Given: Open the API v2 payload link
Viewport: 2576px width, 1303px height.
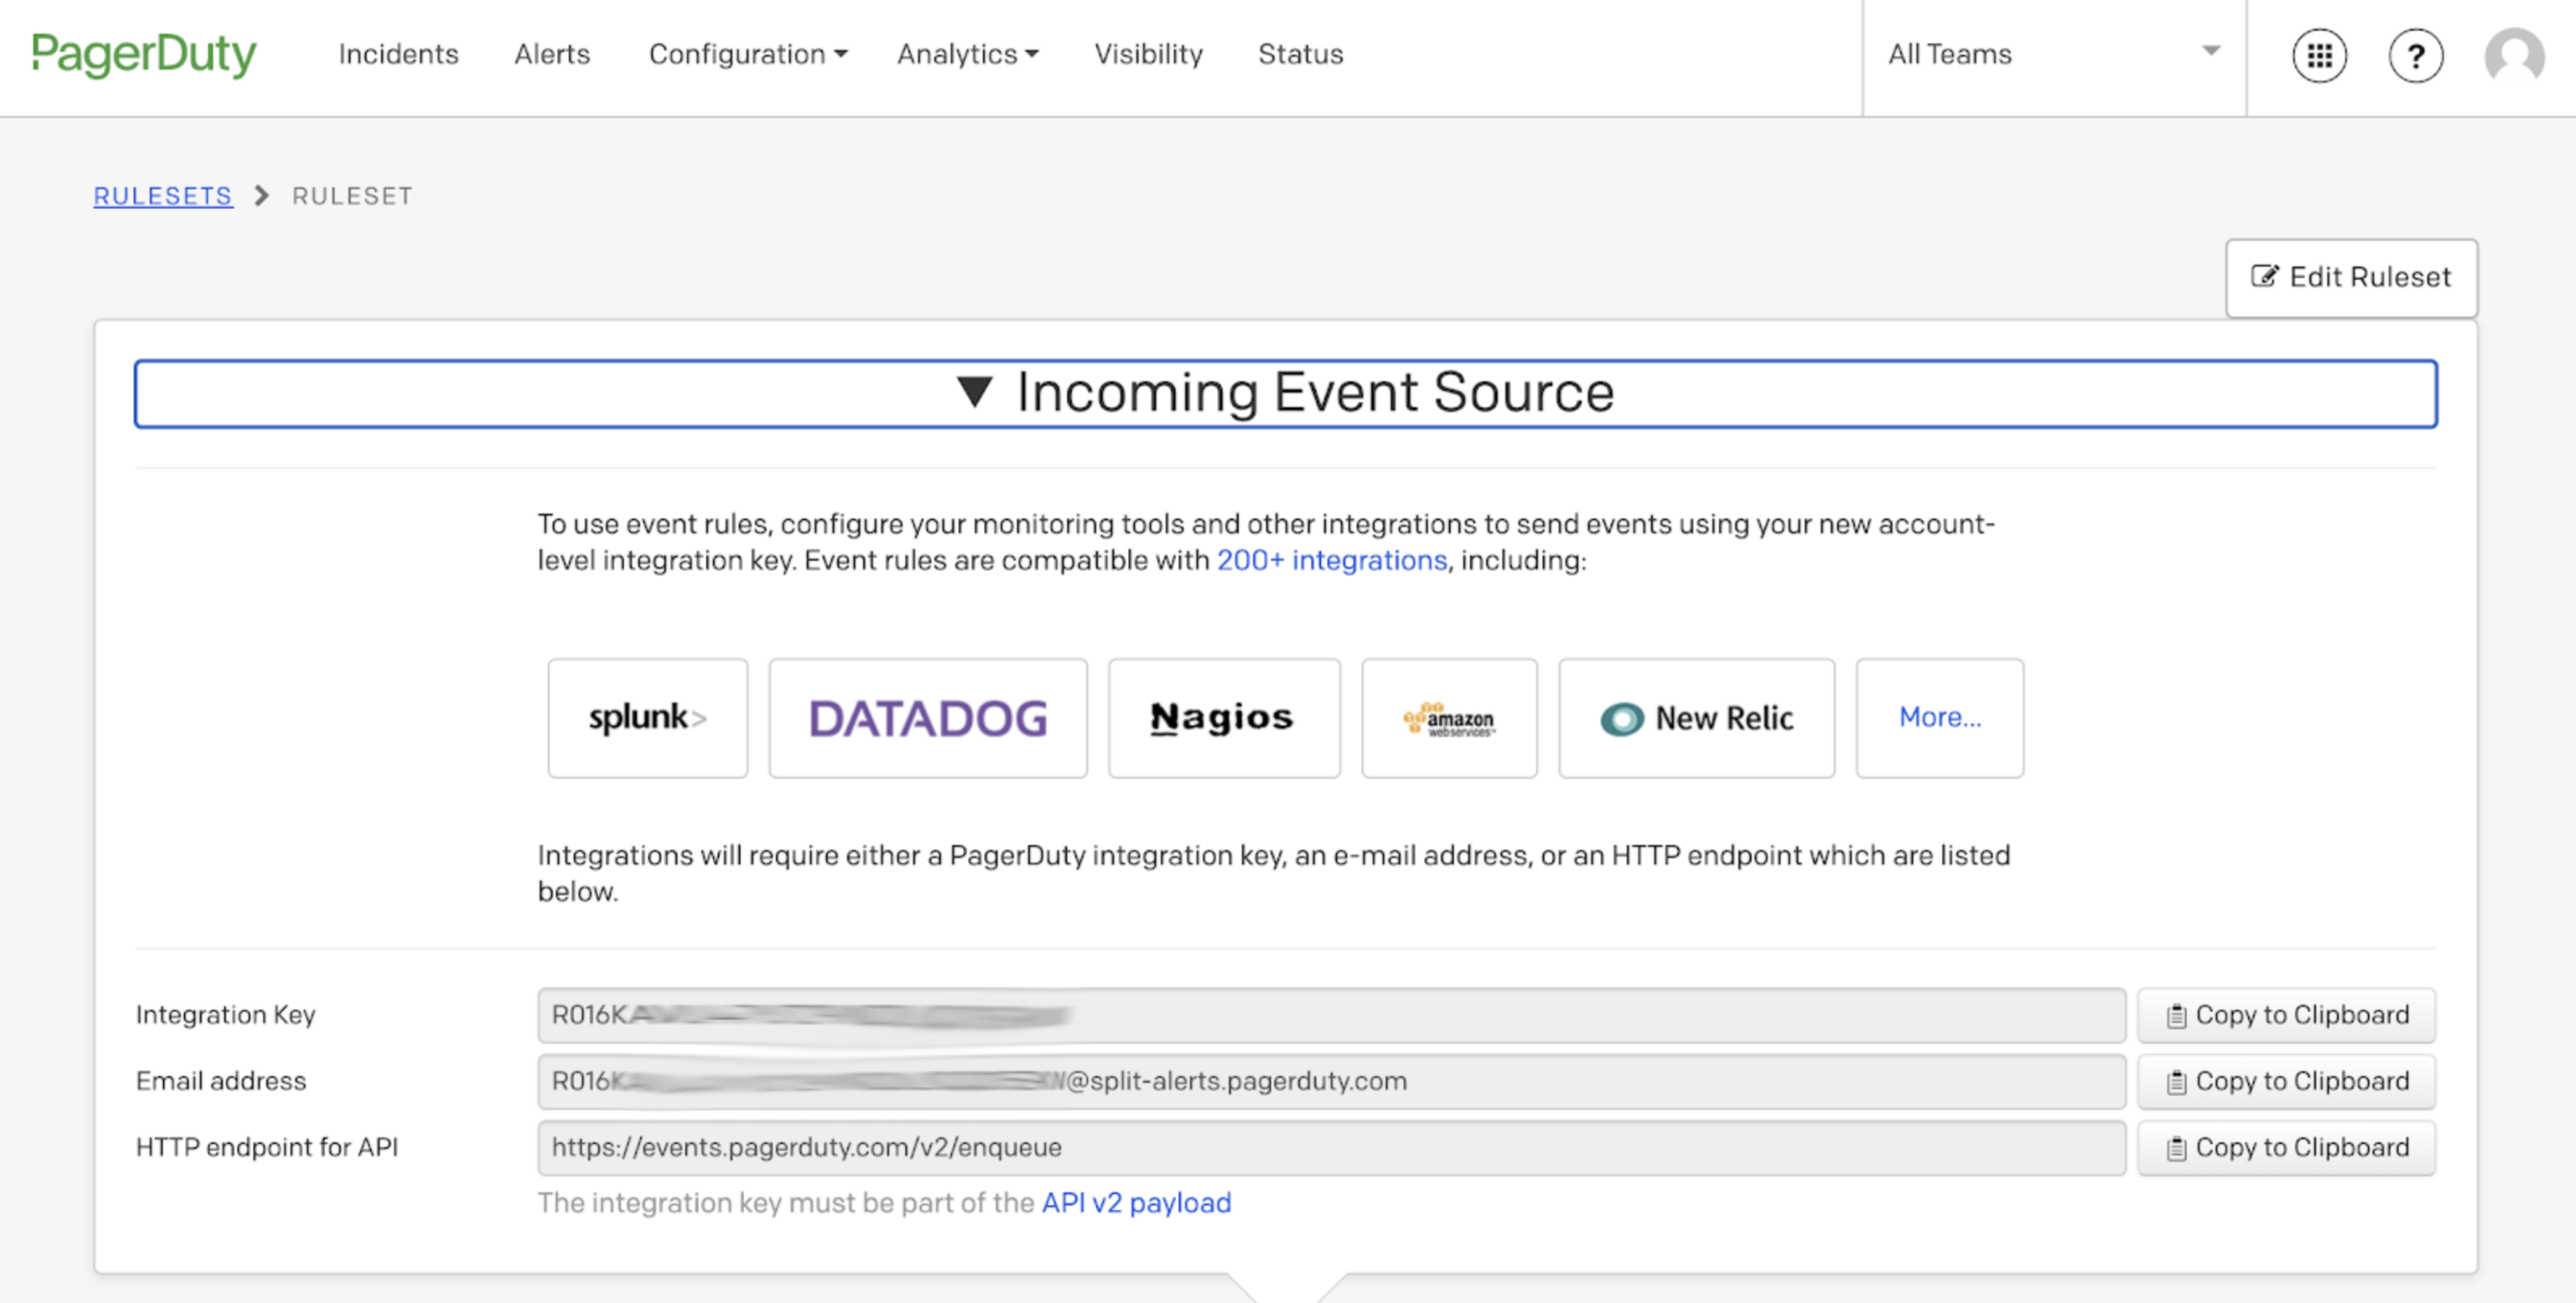Looking at the screenshot, I should pos(1136,1202).
